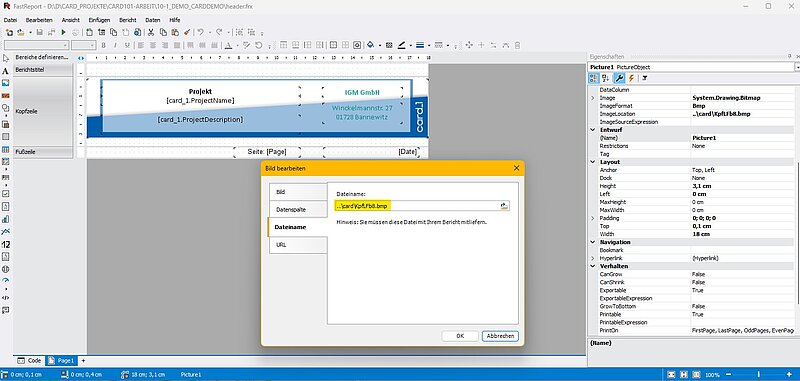Select the SVG object tool
Screen dimensions: 800x381
pyautogui.click(x=6, y=95)
